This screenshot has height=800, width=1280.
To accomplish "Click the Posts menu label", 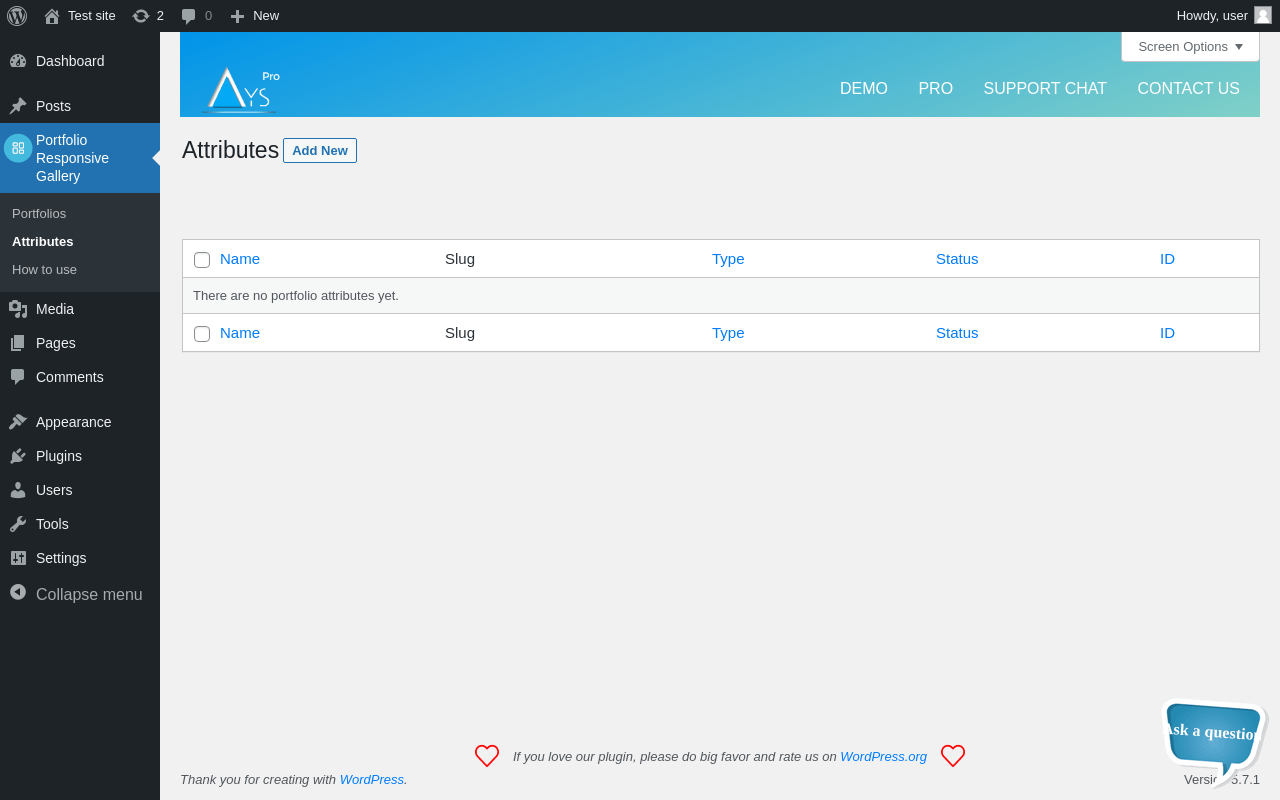I will click(x=53, y=106).
